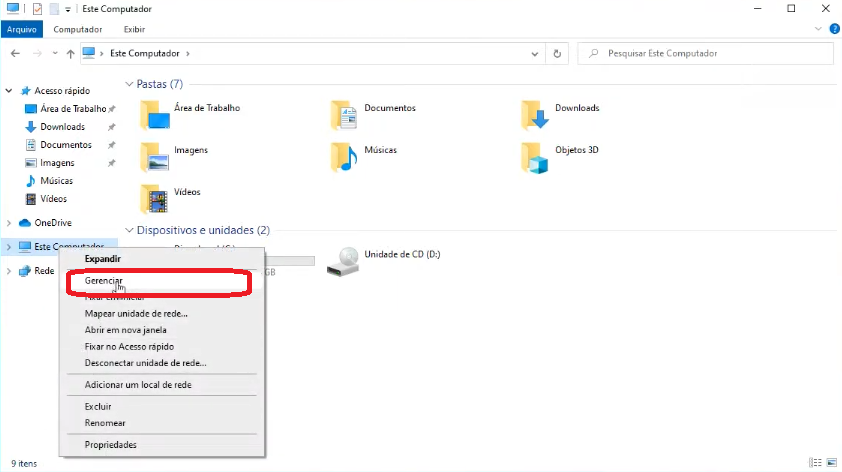Open the Help question mark icon
This screenshot has width=842, height=472.
[834, 29]
